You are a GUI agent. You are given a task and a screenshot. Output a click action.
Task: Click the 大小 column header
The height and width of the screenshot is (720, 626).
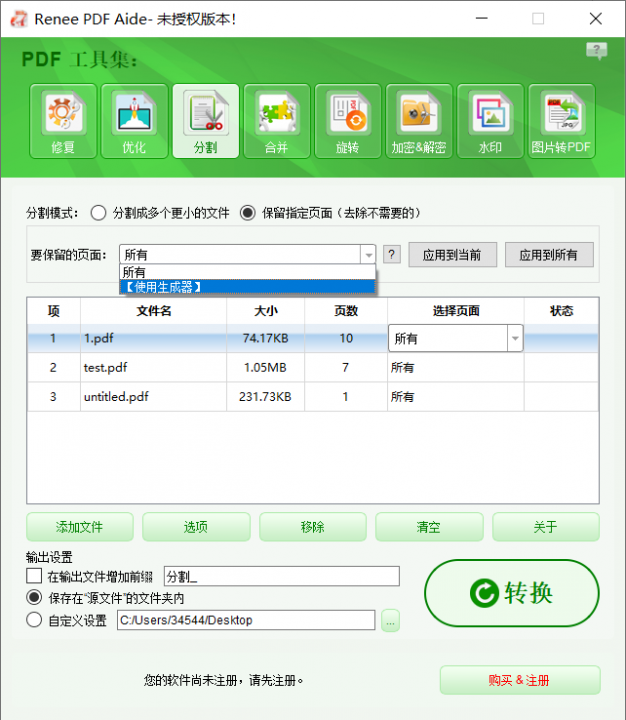click(x=265, y=311)
